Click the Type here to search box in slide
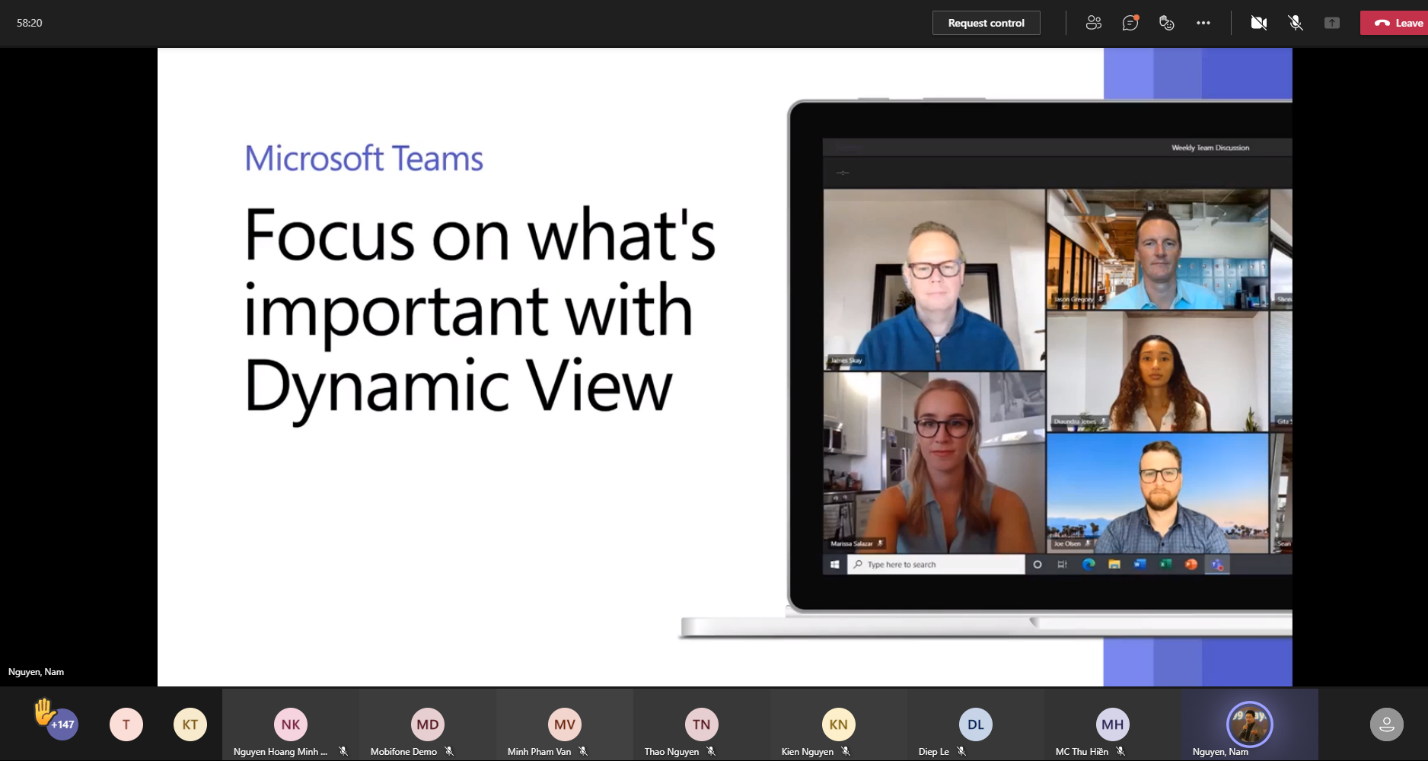 pos(936,564)
